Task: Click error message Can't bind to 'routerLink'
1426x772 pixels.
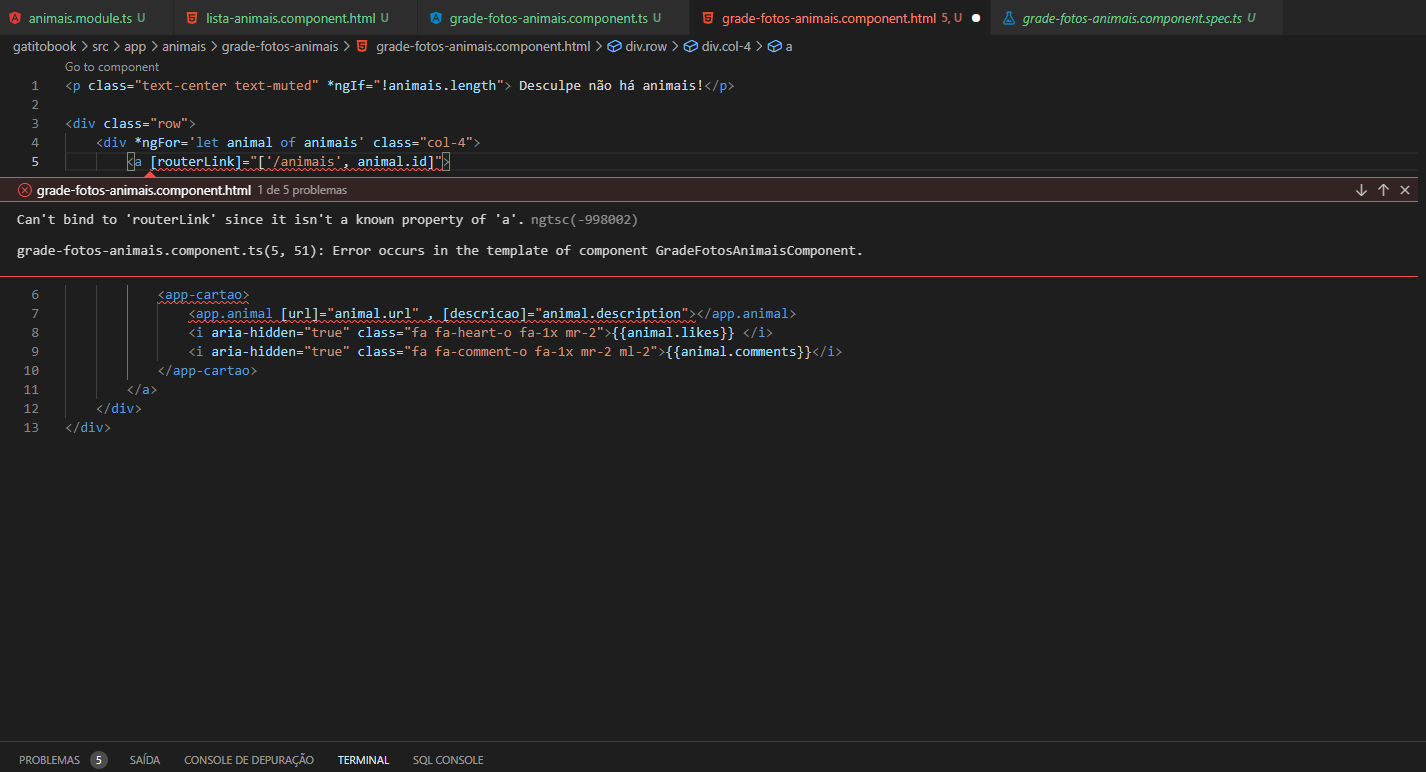Action: click(271, 219)
